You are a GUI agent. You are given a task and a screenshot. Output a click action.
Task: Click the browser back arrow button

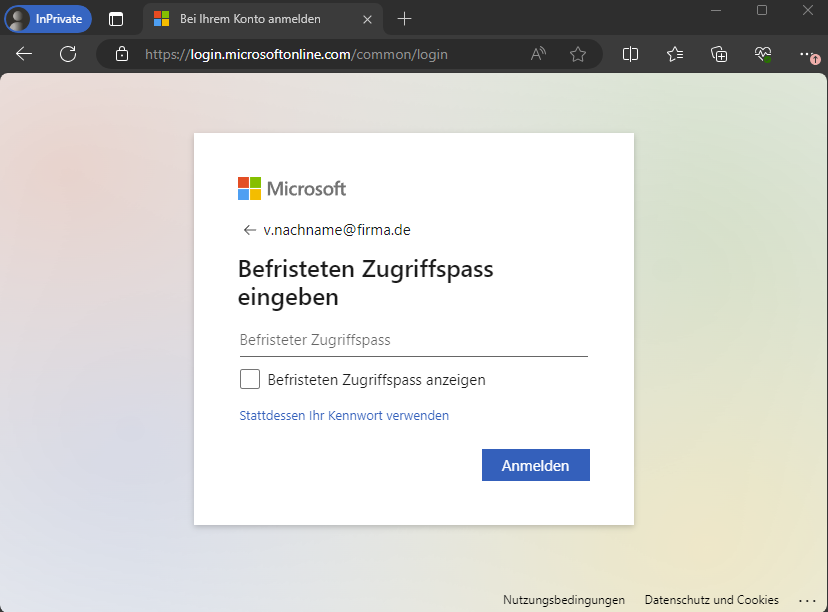(x=24, y=54)
